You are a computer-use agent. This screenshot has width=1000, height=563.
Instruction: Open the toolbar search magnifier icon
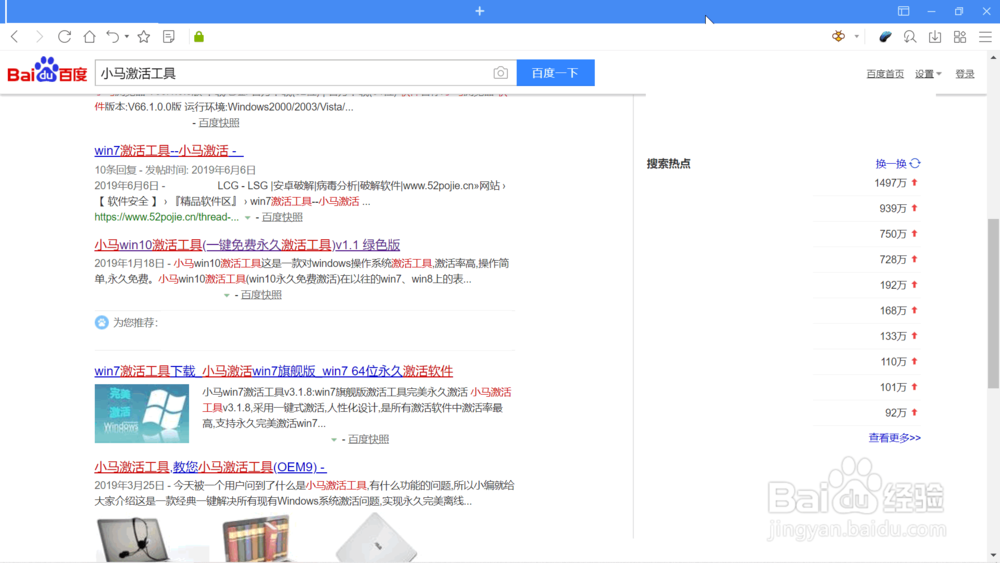tap(910, 37)
